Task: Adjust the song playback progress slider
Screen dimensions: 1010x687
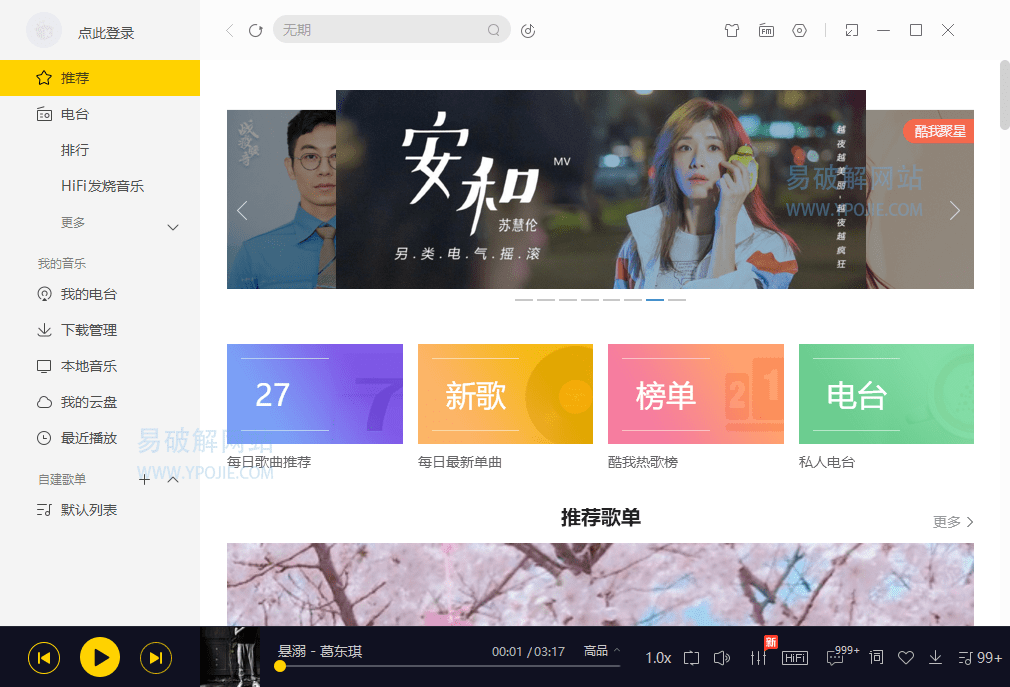Action: pos(400,667)
